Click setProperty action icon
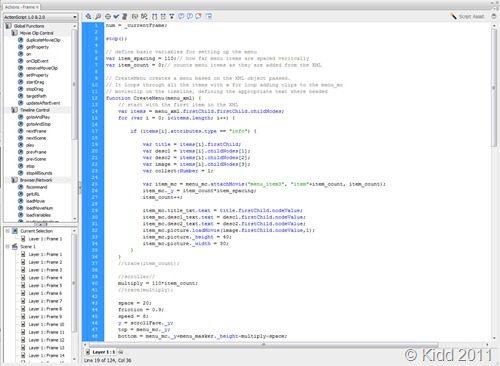Image resolution: width=500 pixels, height=366 pixels. [x=21, y=75]
